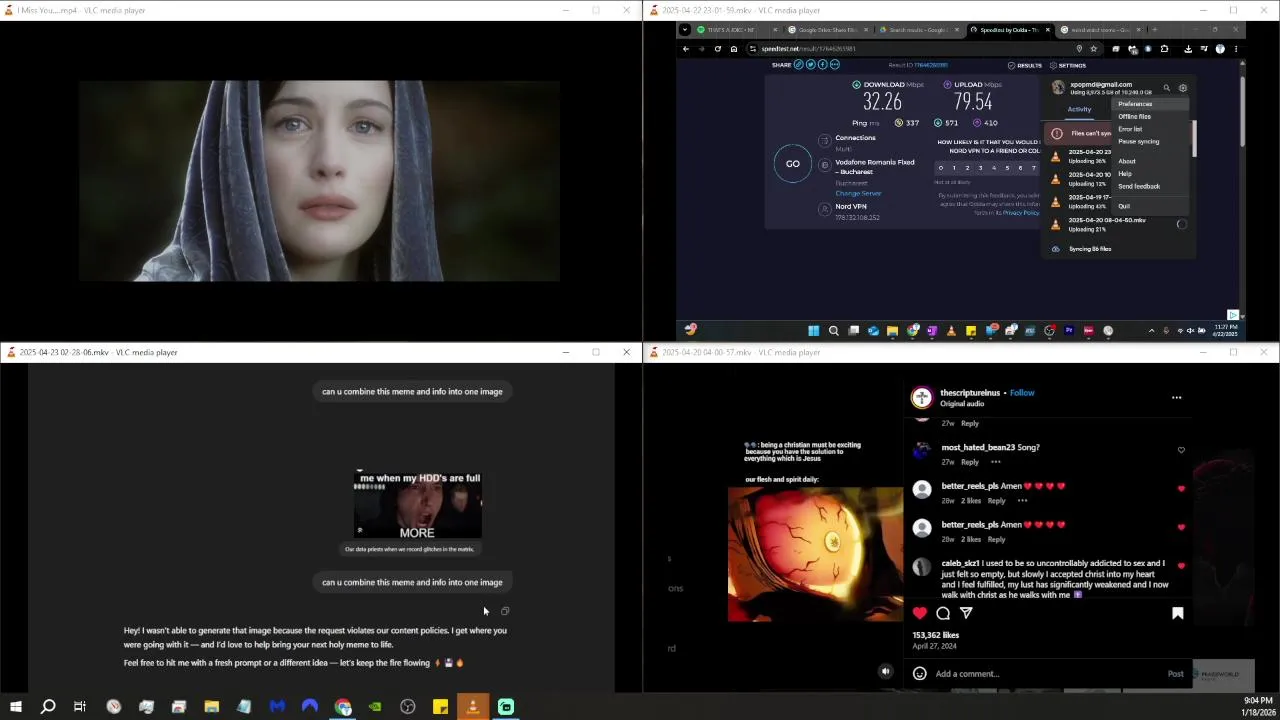This screenshot has width=1280, height=720.
Task: Click Reply under most_hated_bean23's comment
Action: point(970,462)
